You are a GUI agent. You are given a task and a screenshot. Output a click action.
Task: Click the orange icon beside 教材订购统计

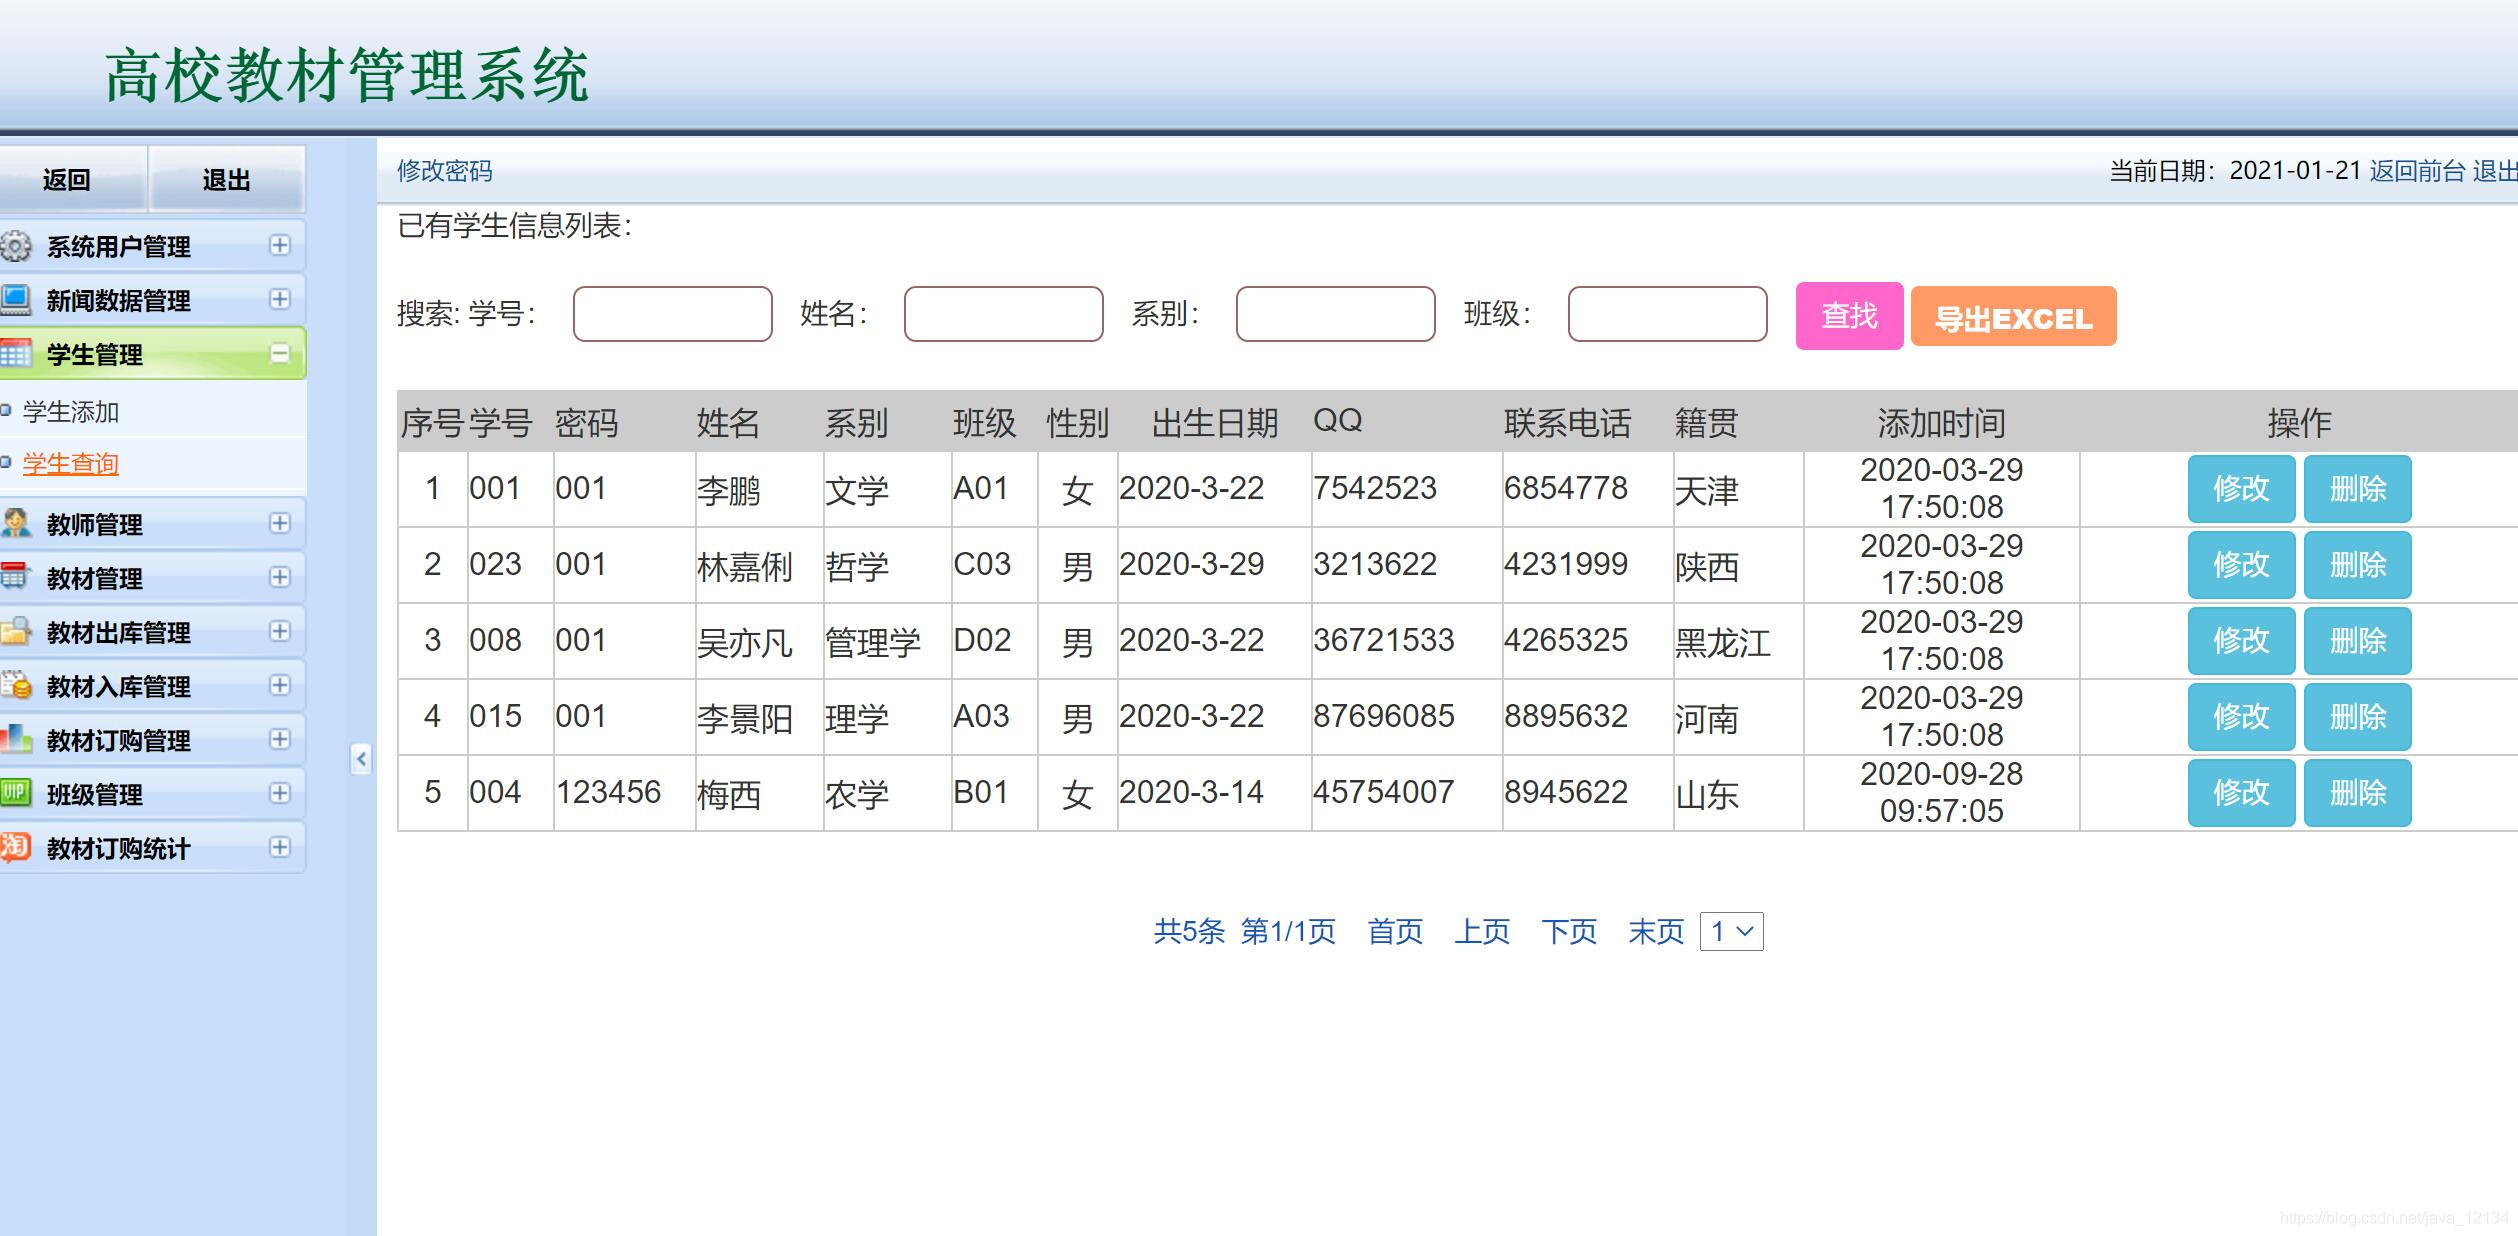point(15,847)
